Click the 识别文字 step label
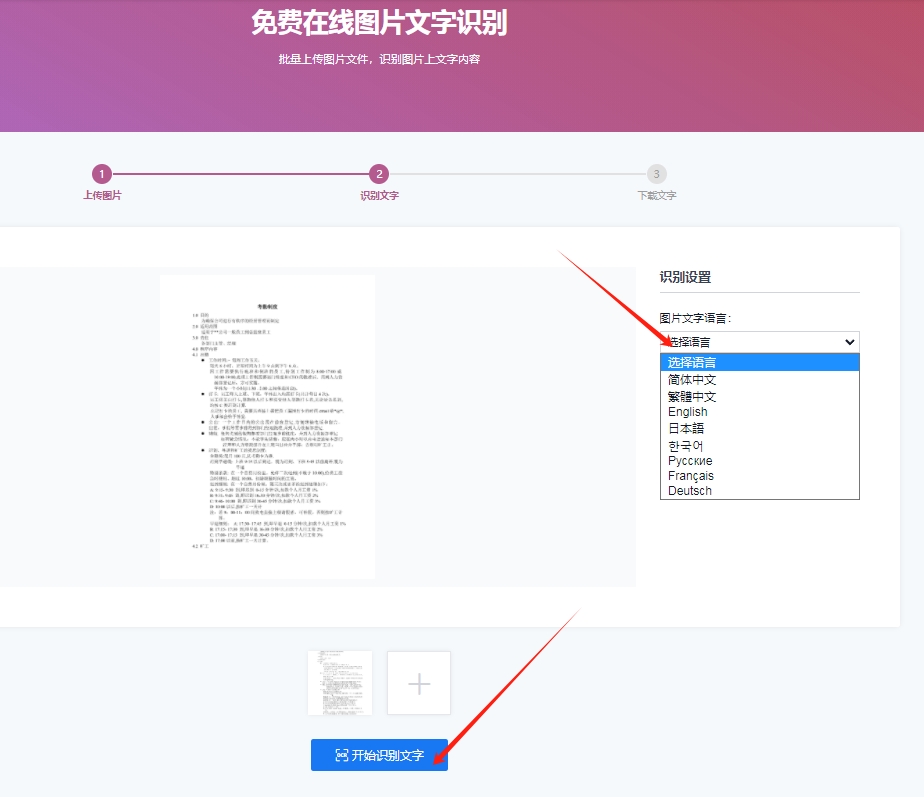The width and height of the screenshot is (924, 797). [x=379, y=195]
